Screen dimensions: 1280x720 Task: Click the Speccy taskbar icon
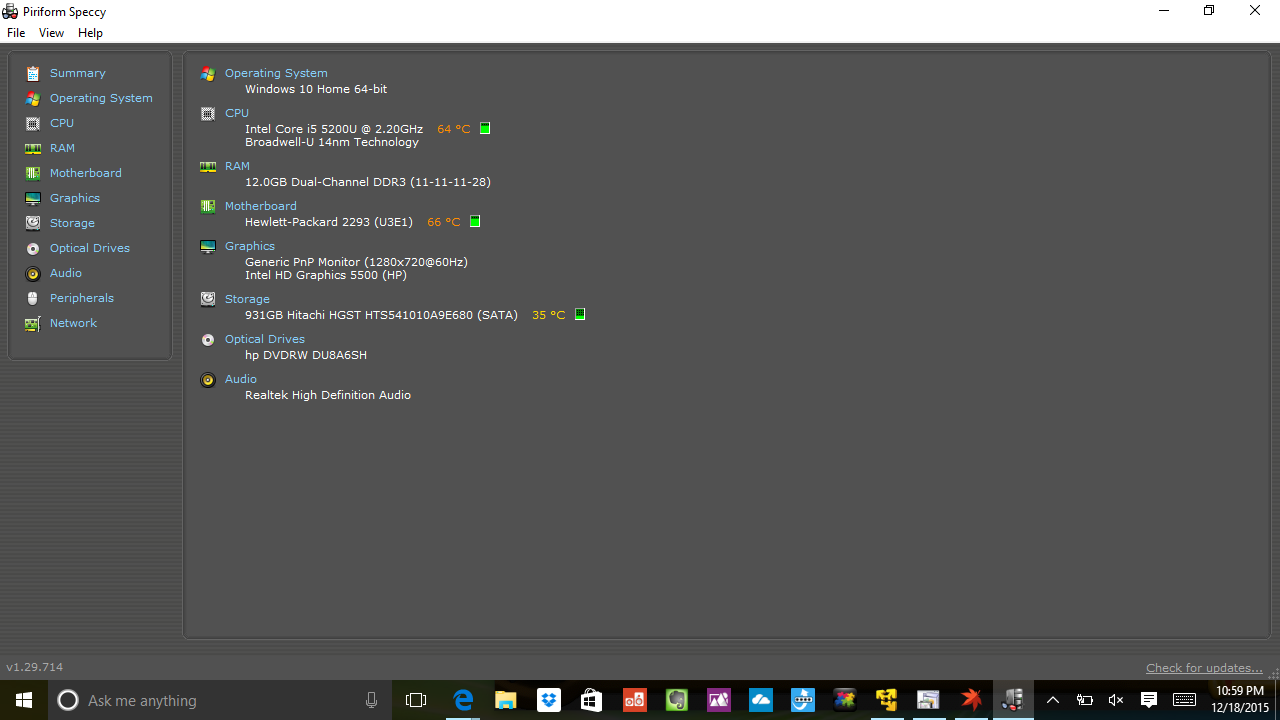[x=1013, y=700]
